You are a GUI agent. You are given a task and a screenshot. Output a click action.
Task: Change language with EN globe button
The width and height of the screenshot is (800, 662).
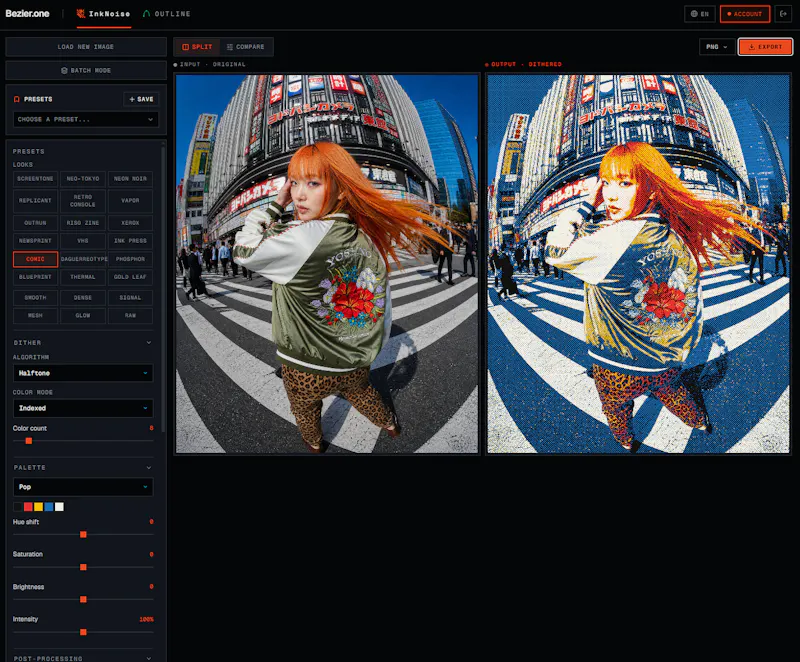pyautogui.click(x=699, y=14)
